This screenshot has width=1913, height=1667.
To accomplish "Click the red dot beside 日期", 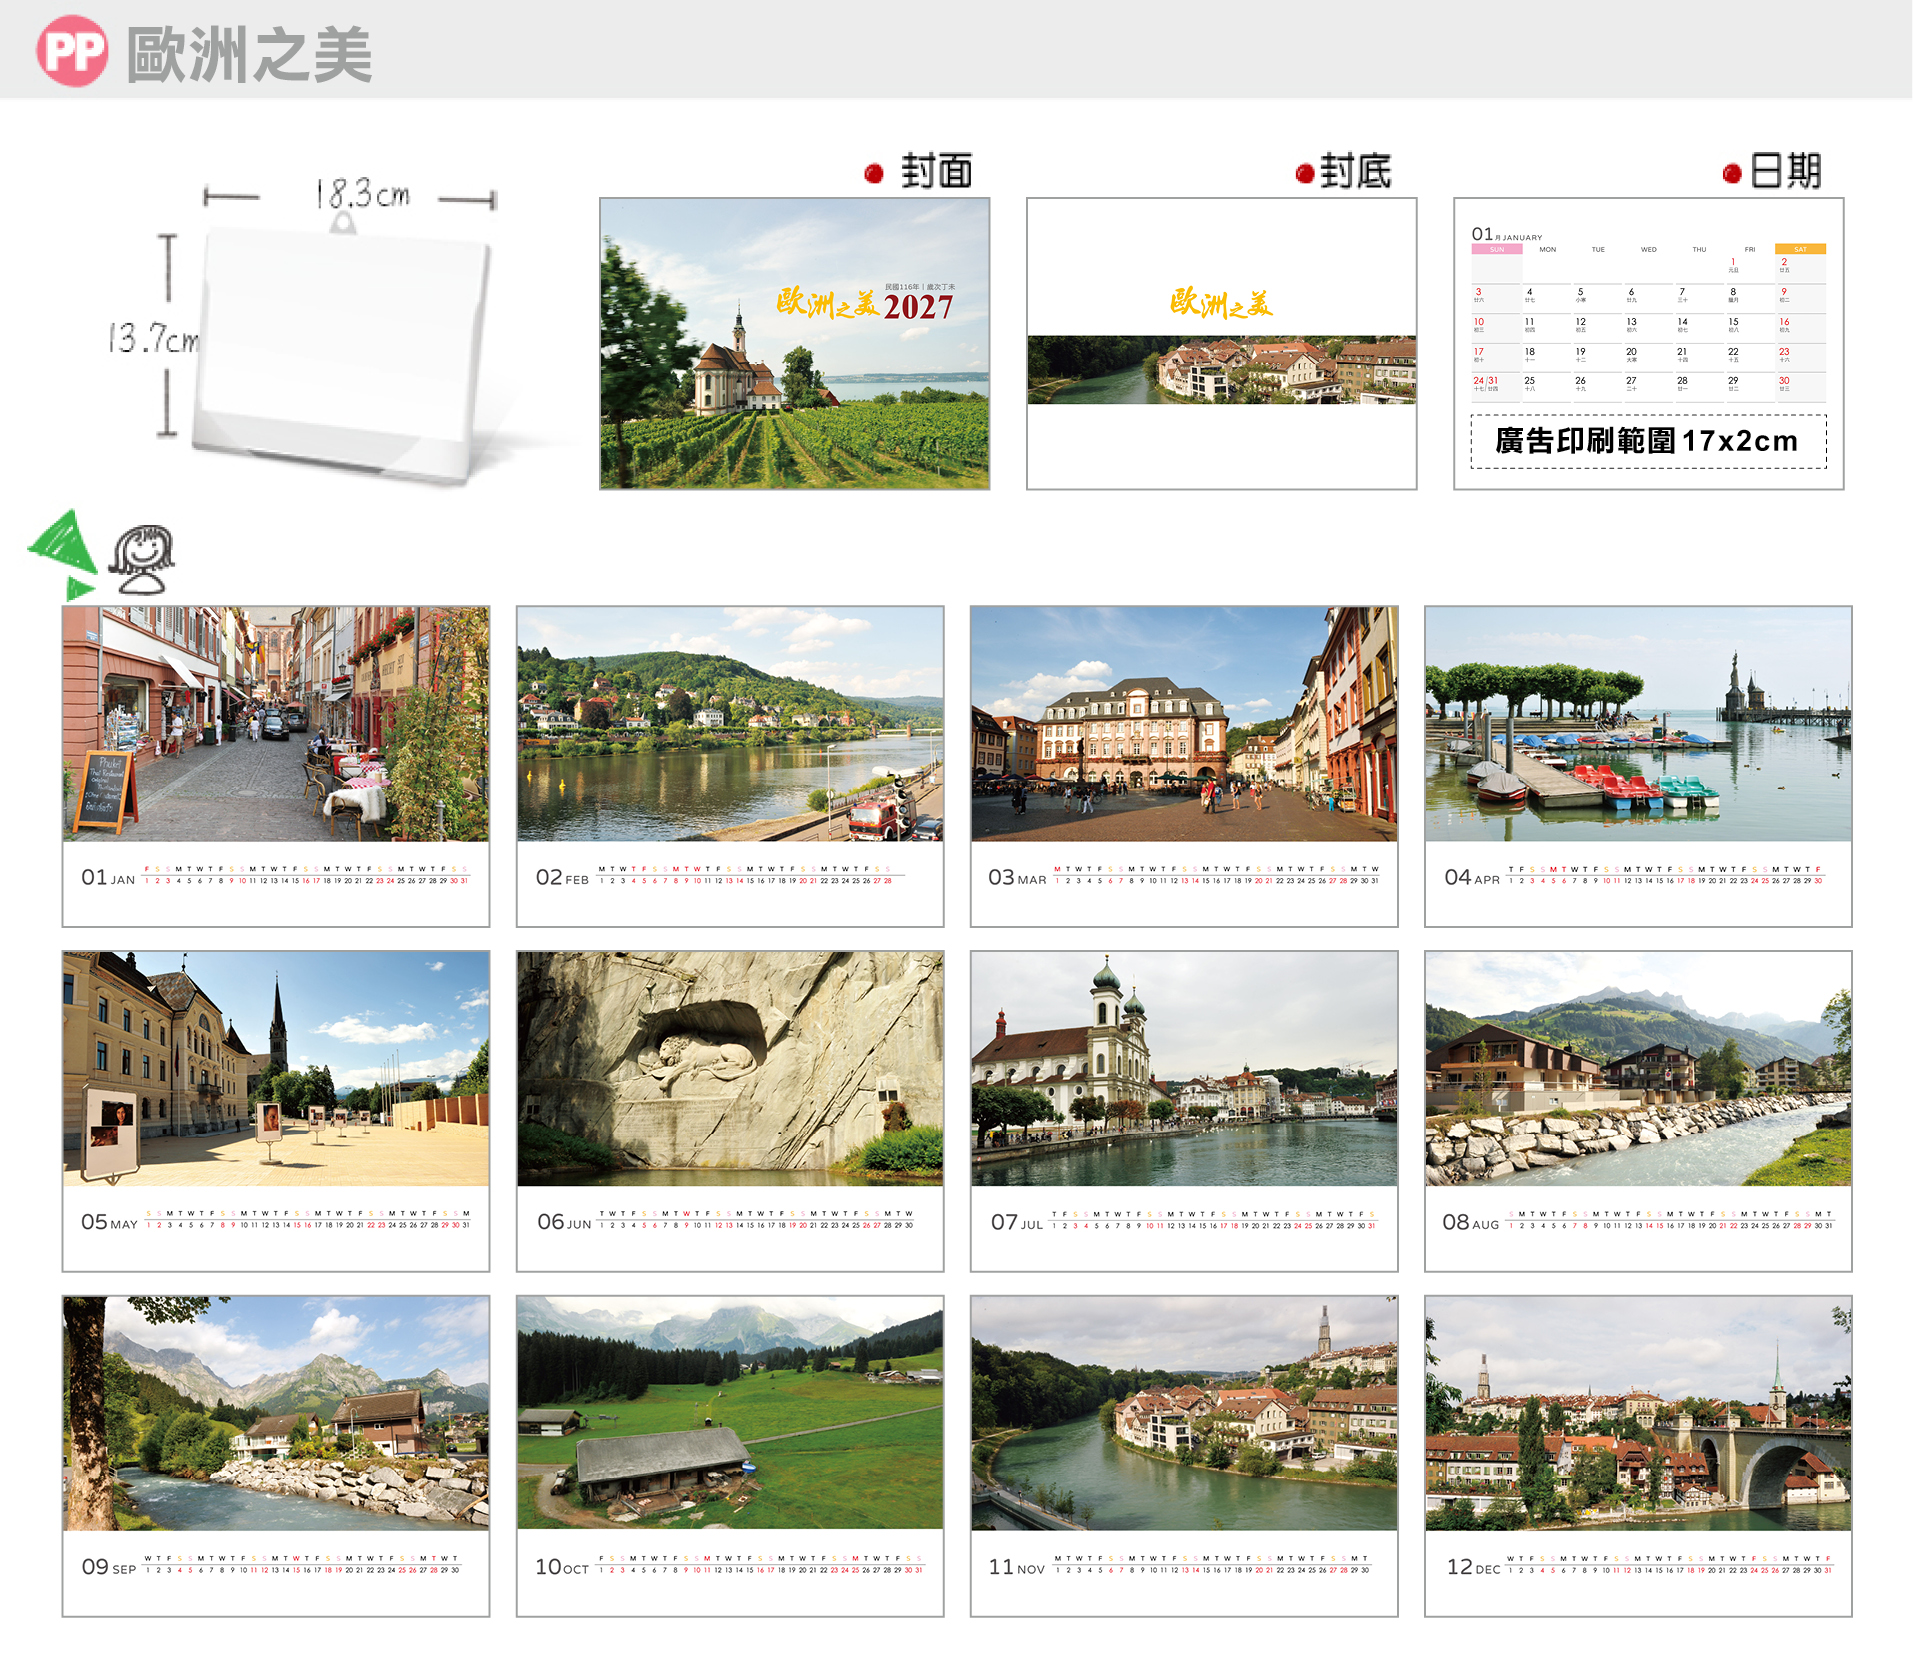I will click(x=1732, y=174).
